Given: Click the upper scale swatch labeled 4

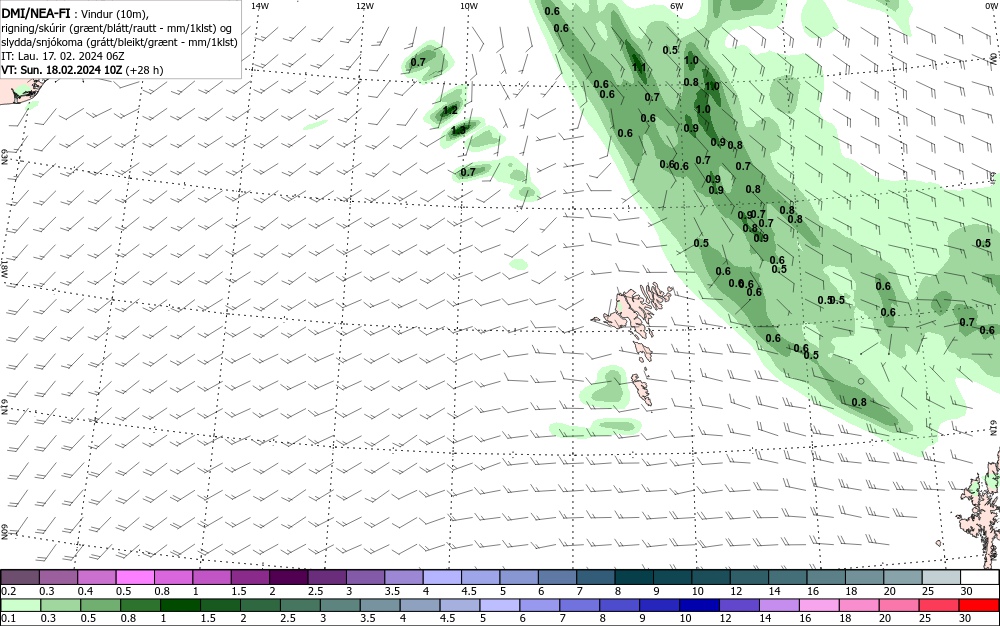Looking at the screenshot, I should coord(442,577).
